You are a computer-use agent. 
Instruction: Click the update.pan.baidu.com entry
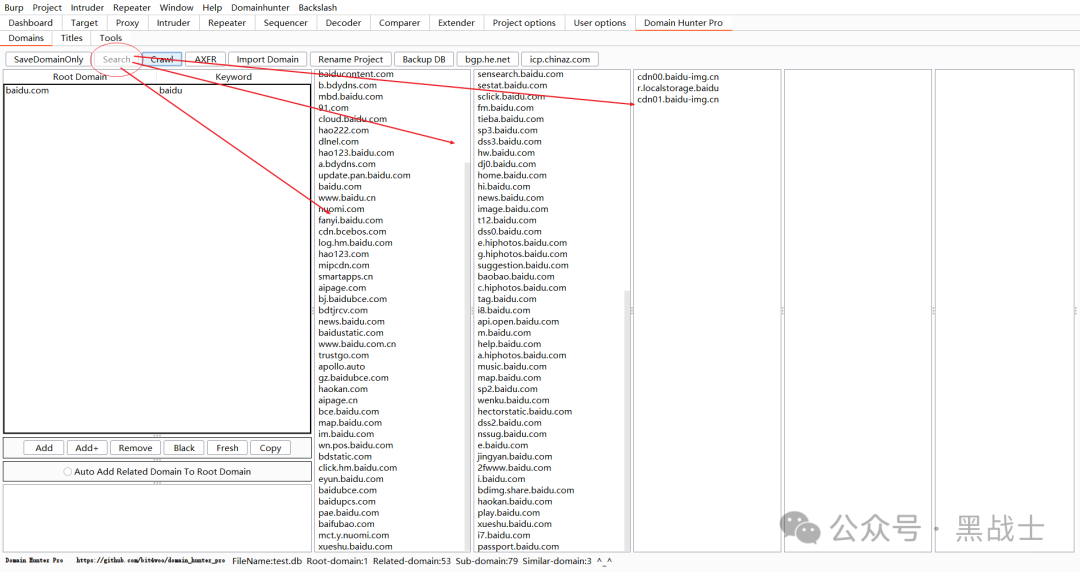tap(364, 175)
